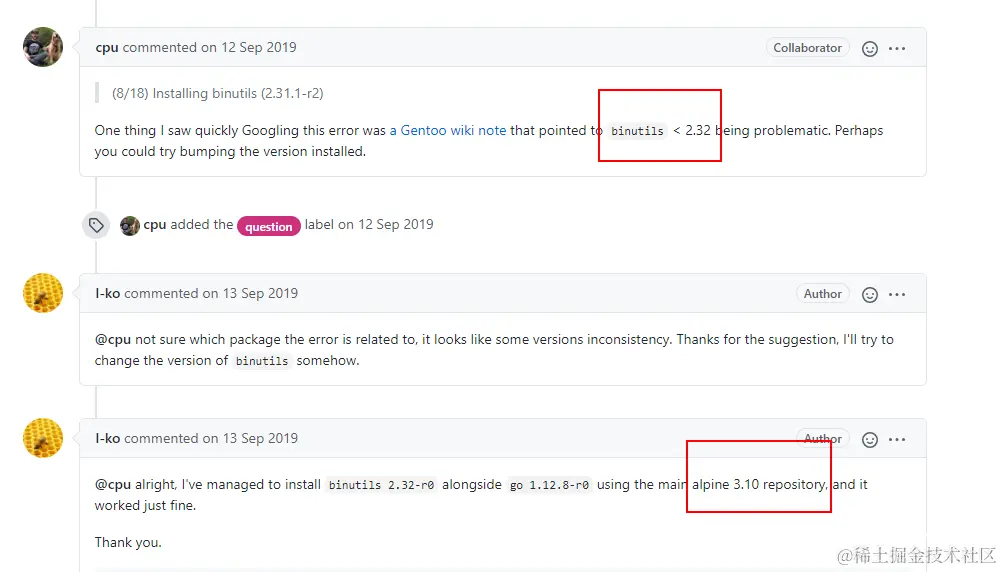Click l-ko username on the 'not sure' comment
The image size is (1003, 572).
tap(107, 294)
